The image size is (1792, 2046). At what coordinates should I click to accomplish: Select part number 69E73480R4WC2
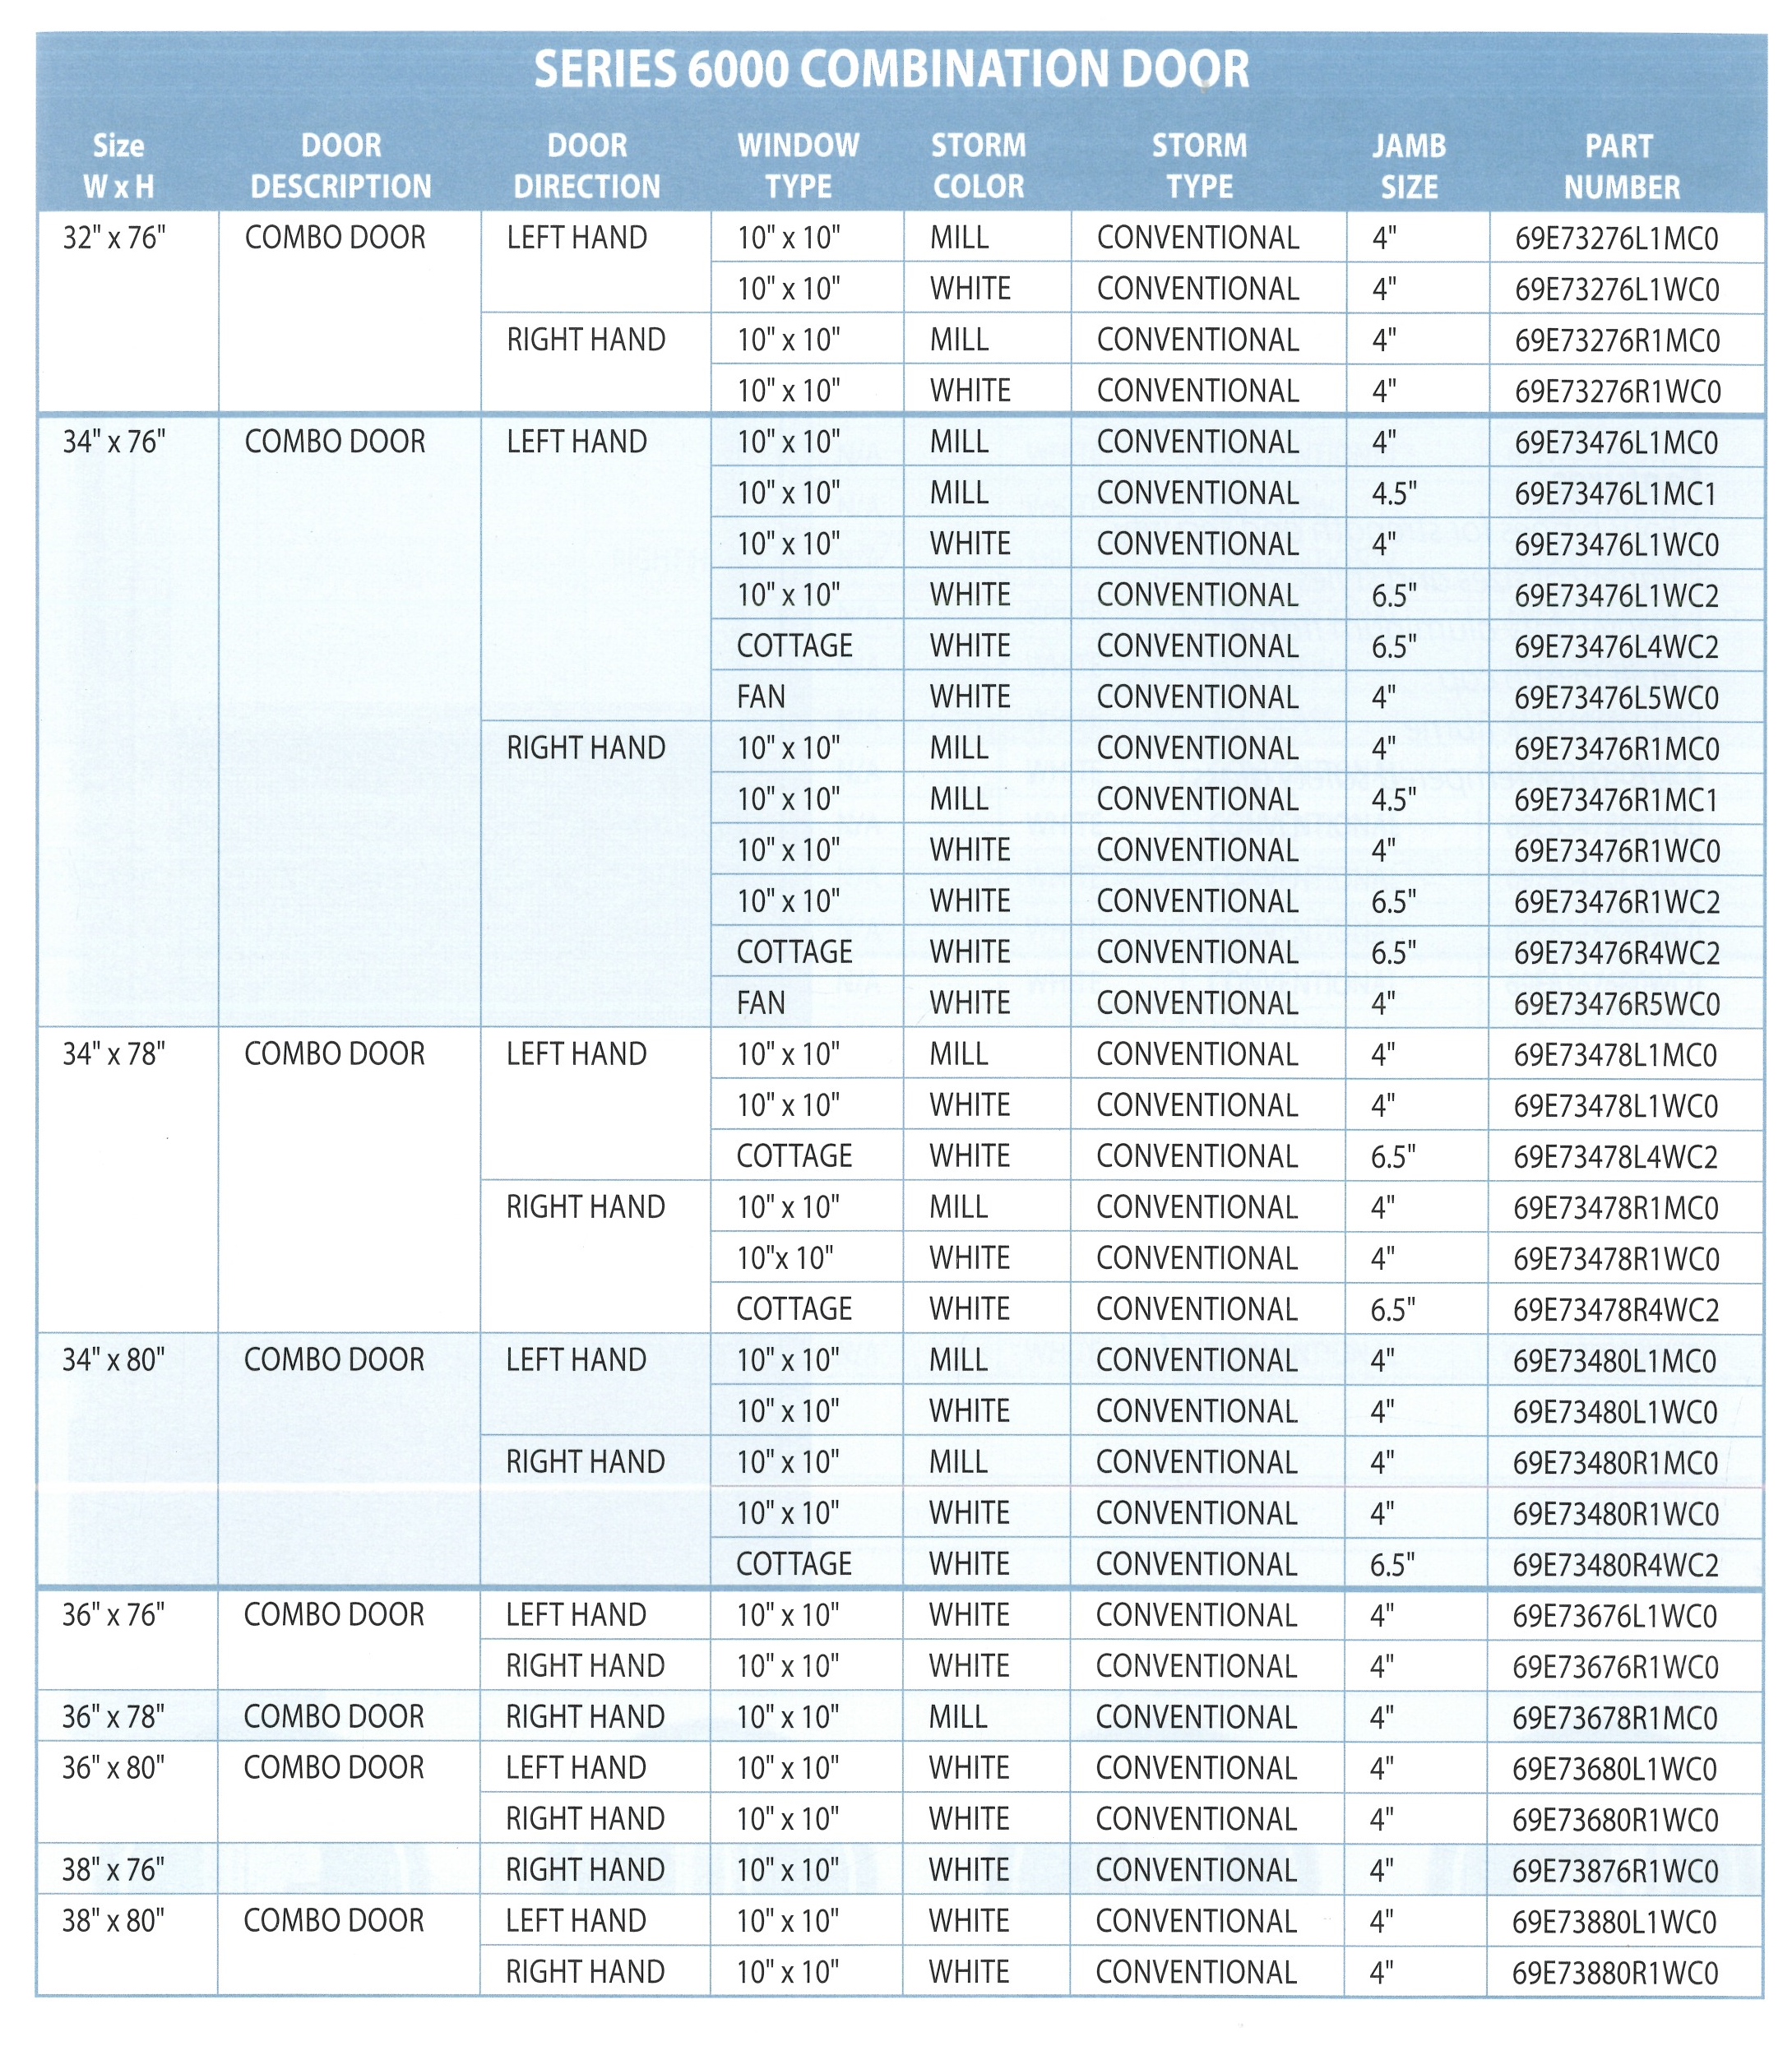tap(1616, 1565)
